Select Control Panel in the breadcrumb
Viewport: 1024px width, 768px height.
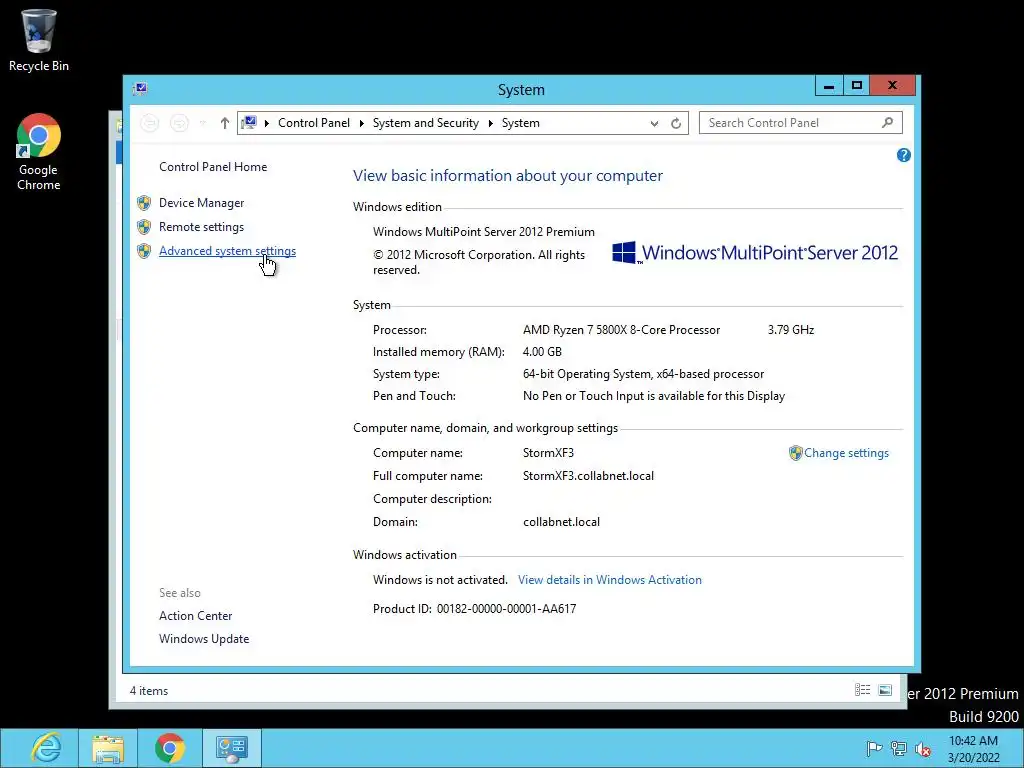(x=313, y=123)
